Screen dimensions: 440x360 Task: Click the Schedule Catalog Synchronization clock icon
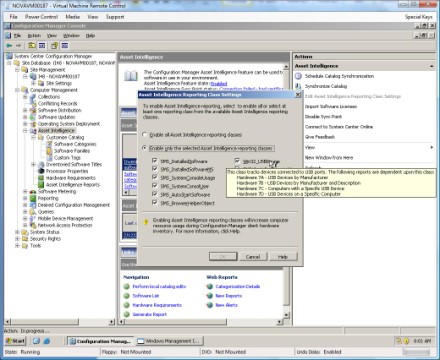tap(298, 76)
